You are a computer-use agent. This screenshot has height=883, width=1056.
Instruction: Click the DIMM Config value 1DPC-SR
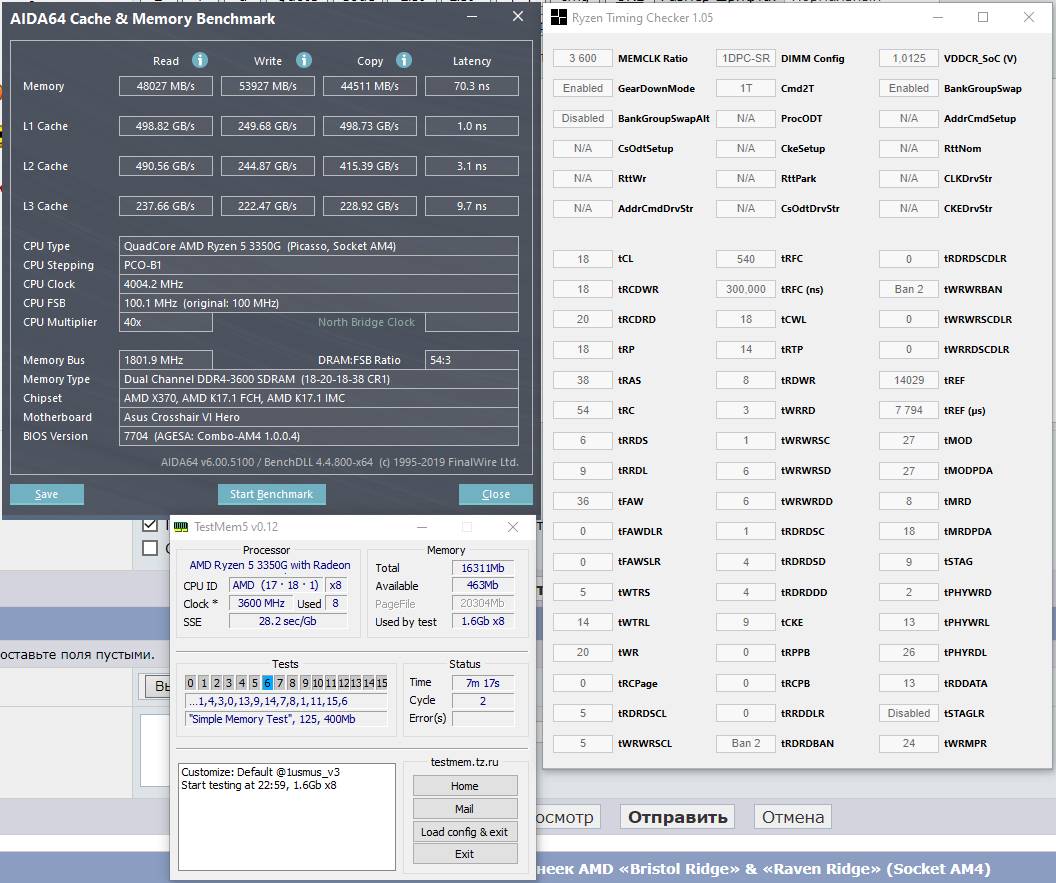[x=746, y=58]
